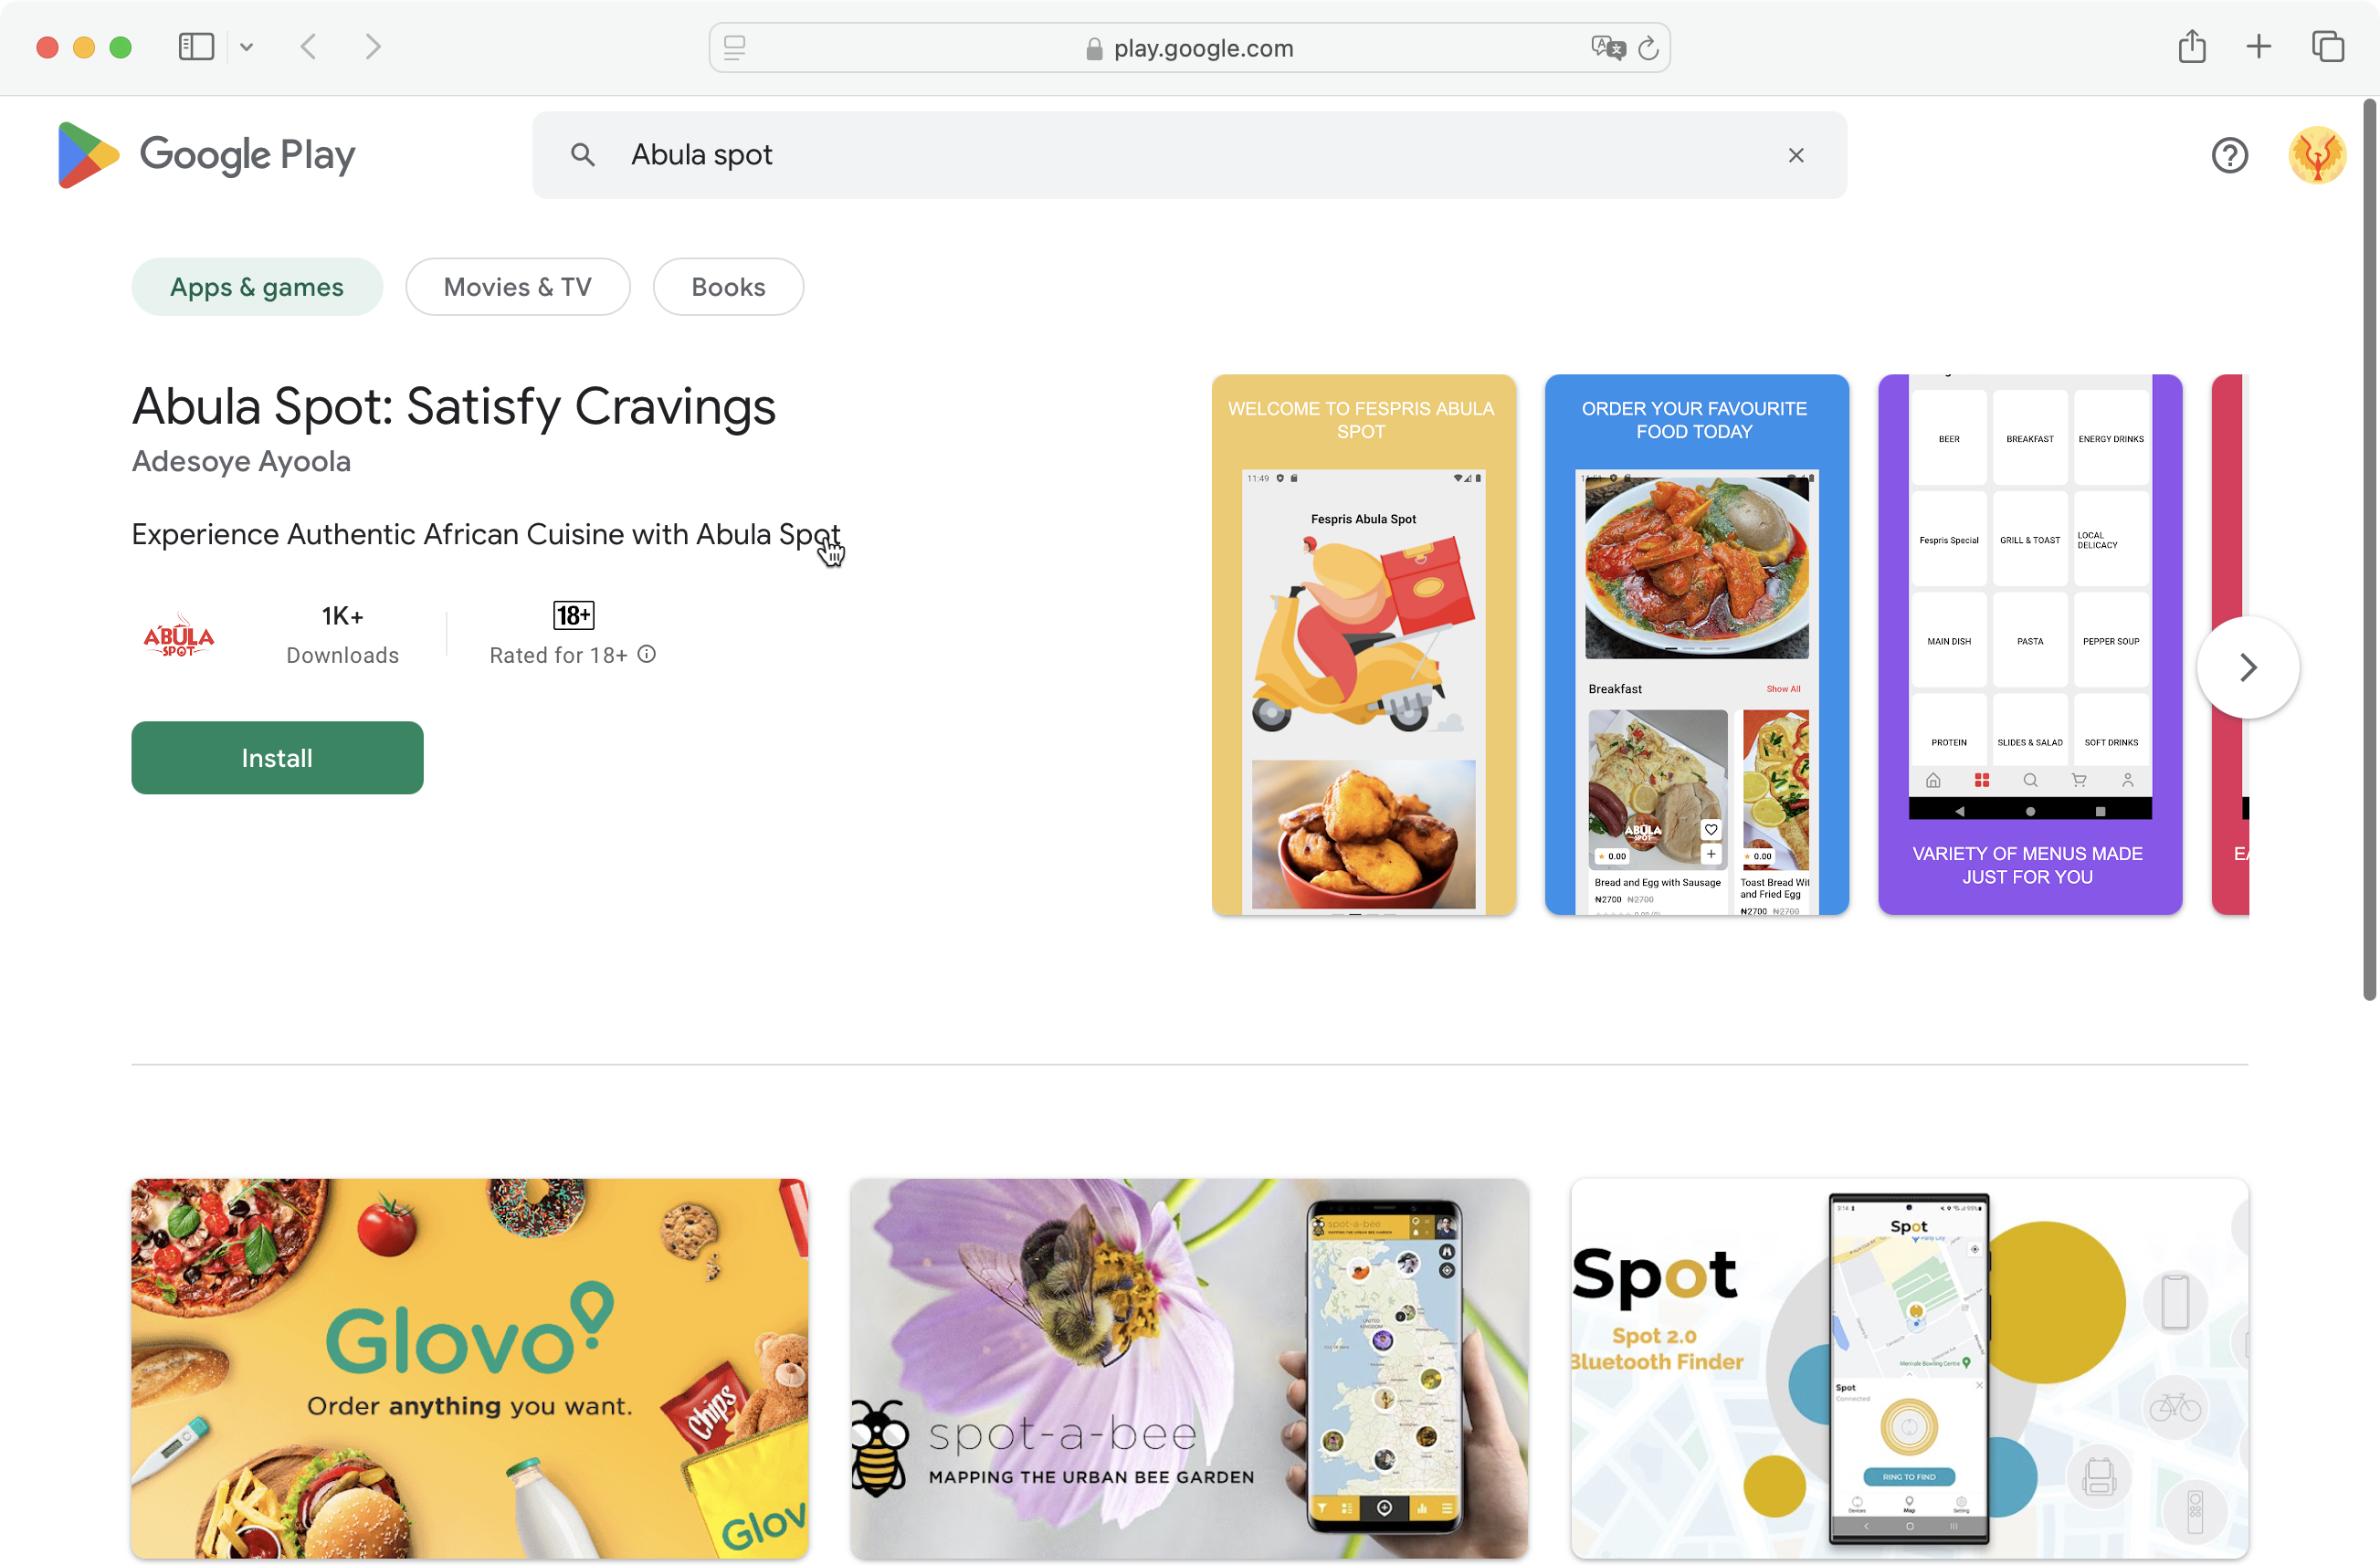Click the Google Play logo
The width and height of the screenshot is (2380, 1565).
(206, 155)
